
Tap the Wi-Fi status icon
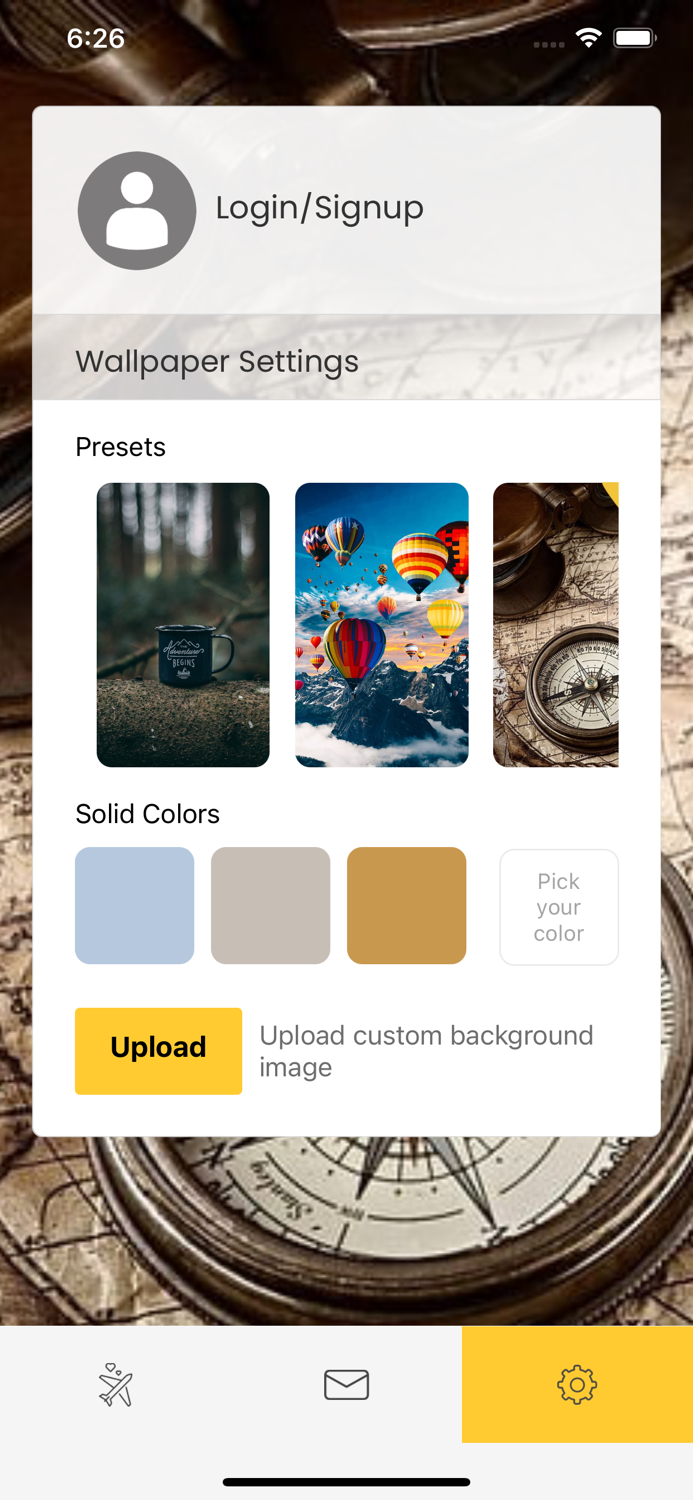click(x=589, y=38)
